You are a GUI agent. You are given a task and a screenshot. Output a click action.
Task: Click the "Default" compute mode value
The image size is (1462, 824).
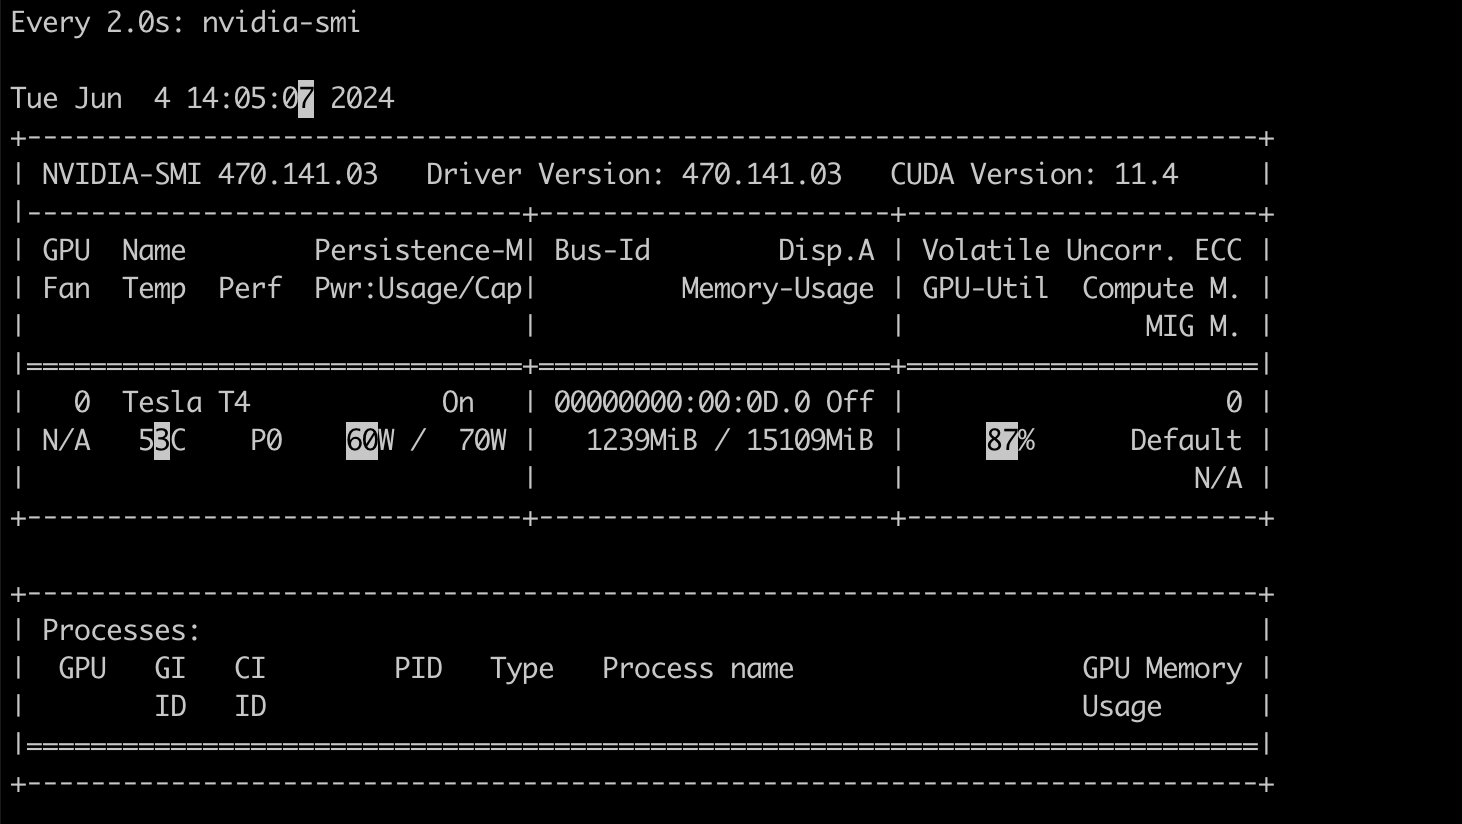[1186, 440]
